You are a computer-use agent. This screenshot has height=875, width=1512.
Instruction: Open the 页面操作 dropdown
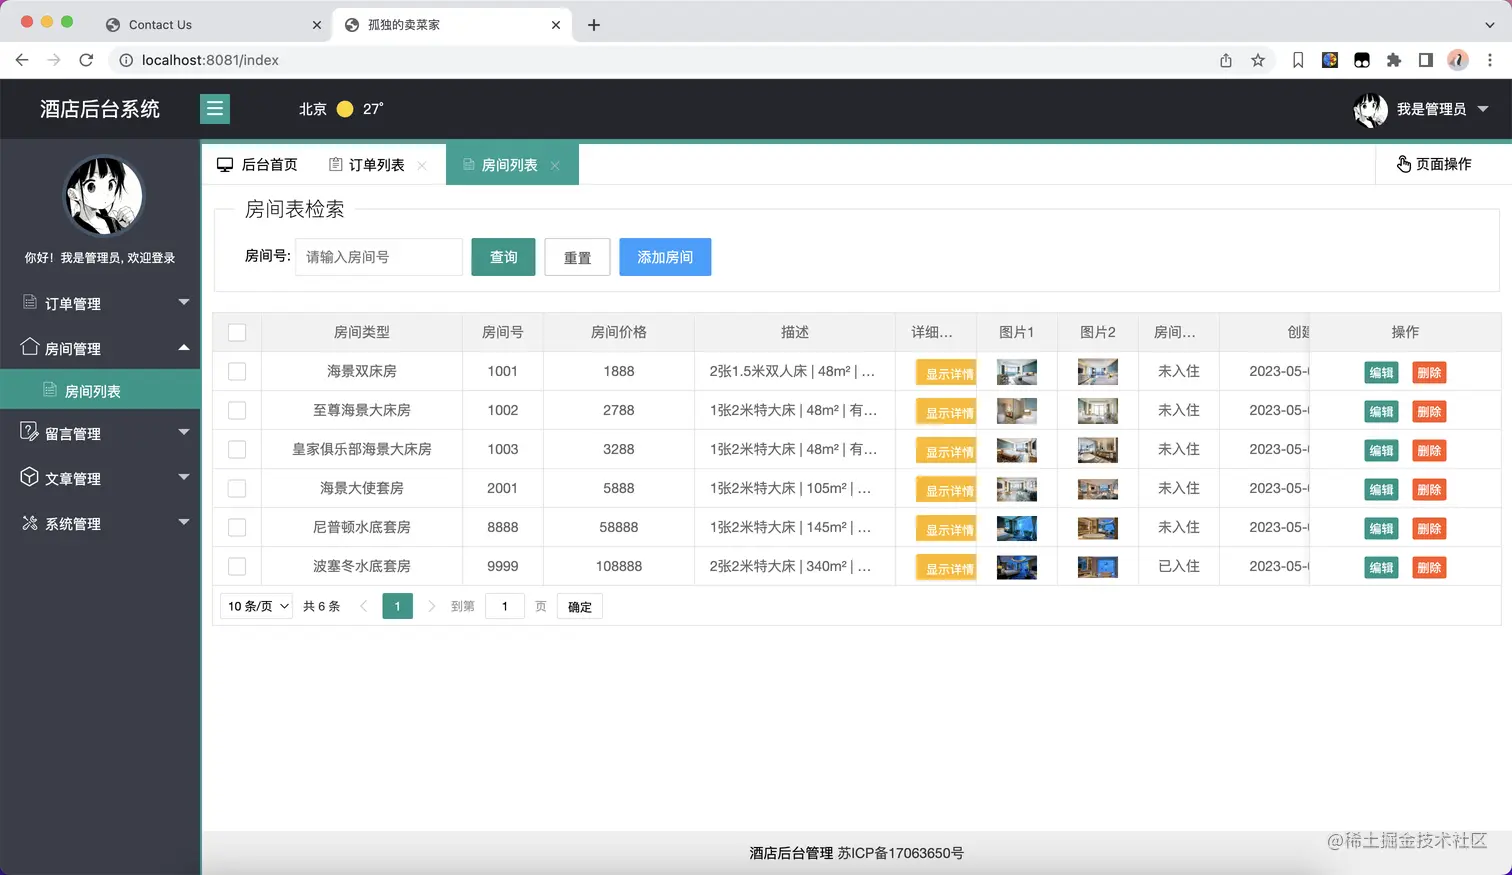coord(1434,164)
